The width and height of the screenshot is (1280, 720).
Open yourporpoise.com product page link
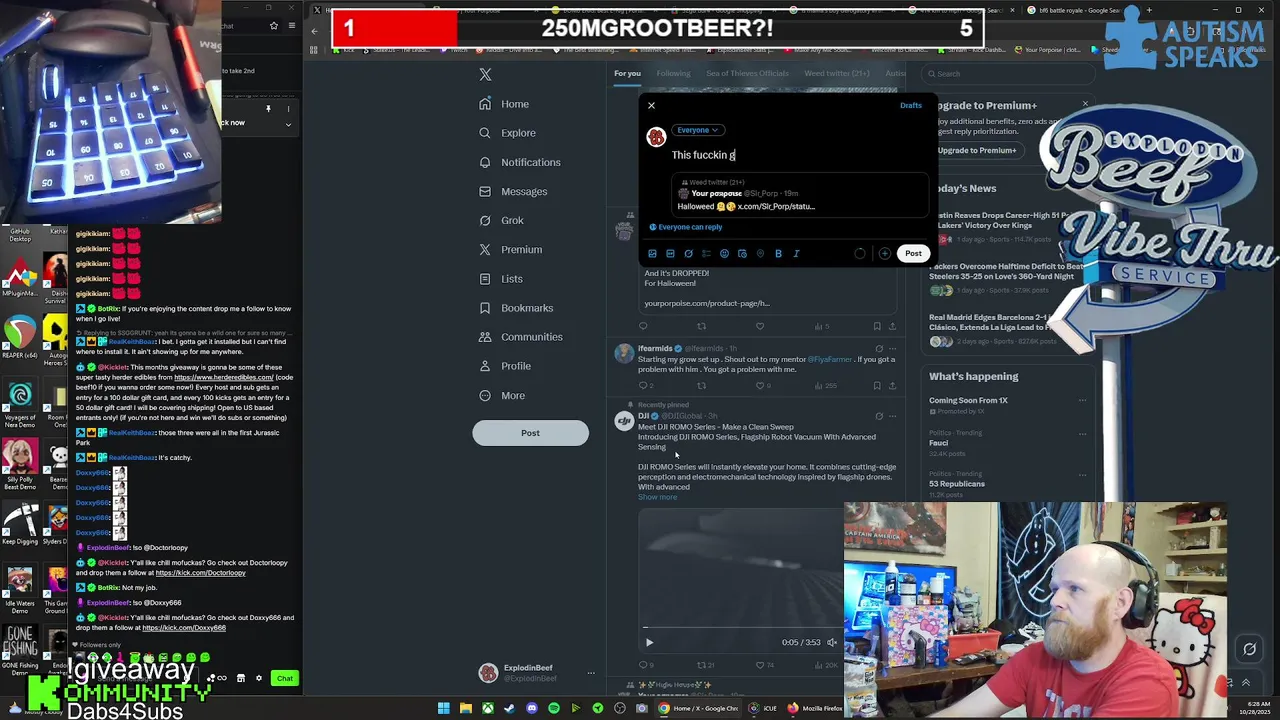(706, 303)
